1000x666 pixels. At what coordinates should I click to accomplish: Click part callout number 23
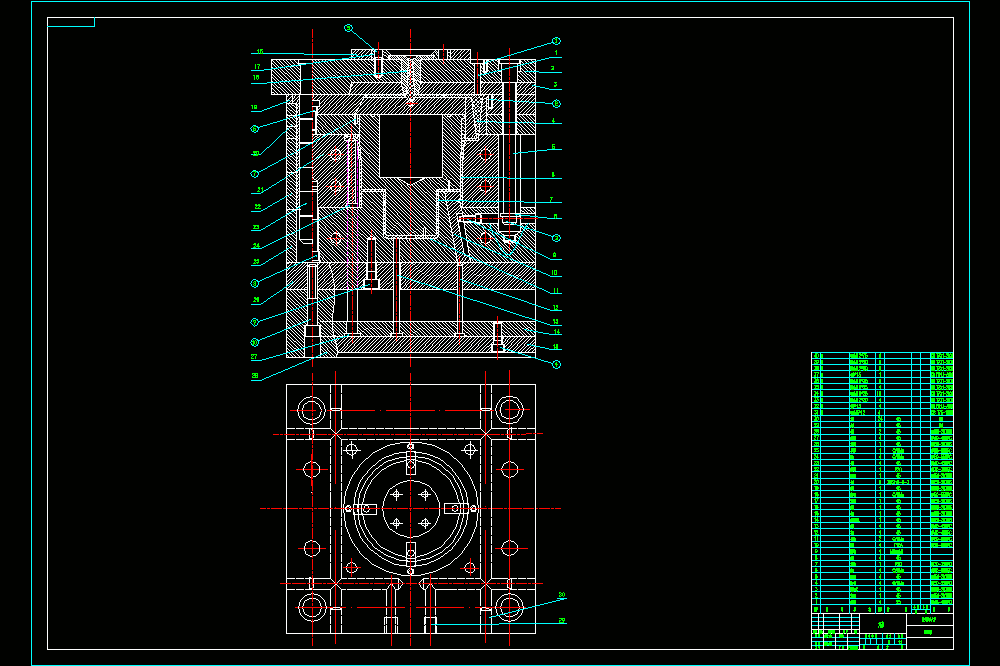click(256, 227)
